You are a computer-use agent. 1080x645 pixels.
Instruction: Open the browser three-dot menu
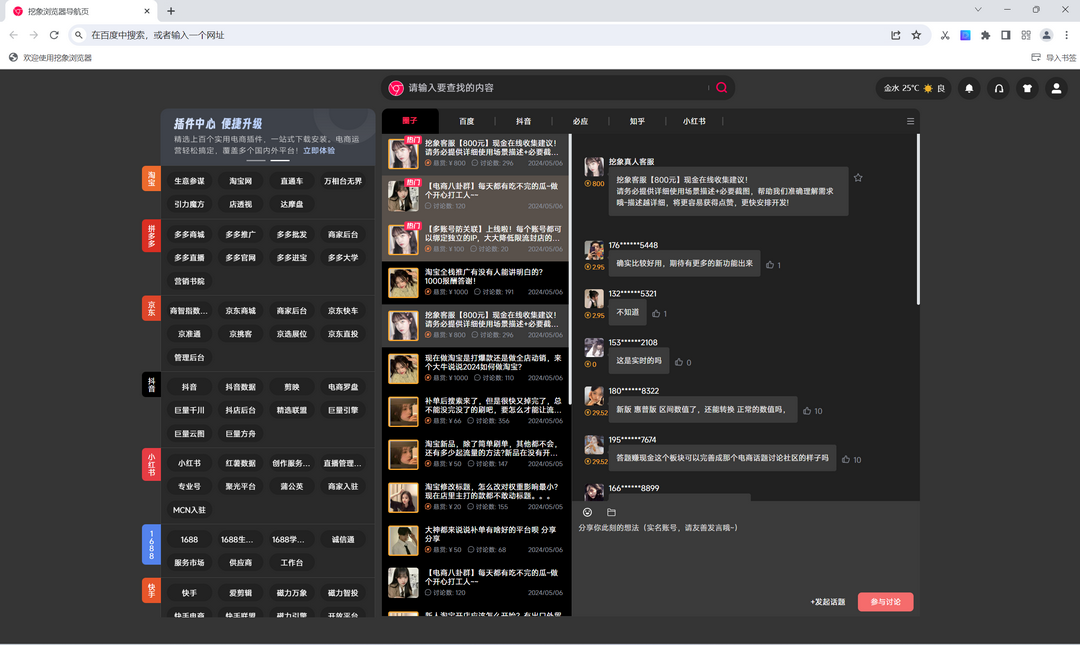[x=1067, y=34]
